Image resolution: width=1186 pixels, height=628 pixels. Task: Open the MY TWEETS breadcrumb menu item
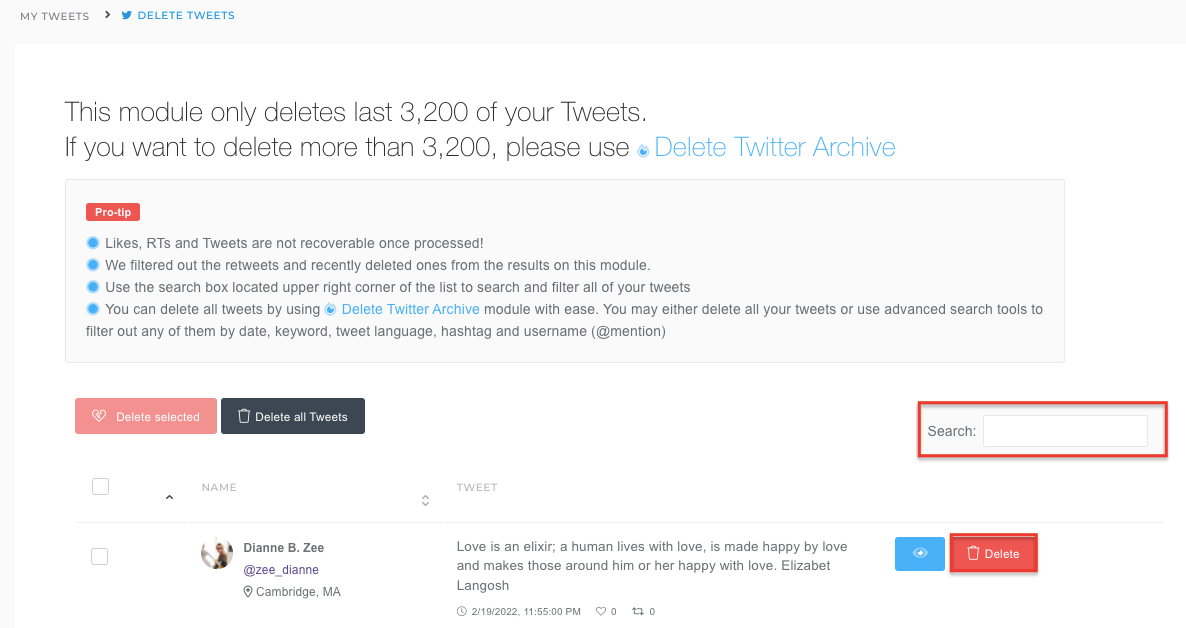pyautogui.click(x=54, y=16)
